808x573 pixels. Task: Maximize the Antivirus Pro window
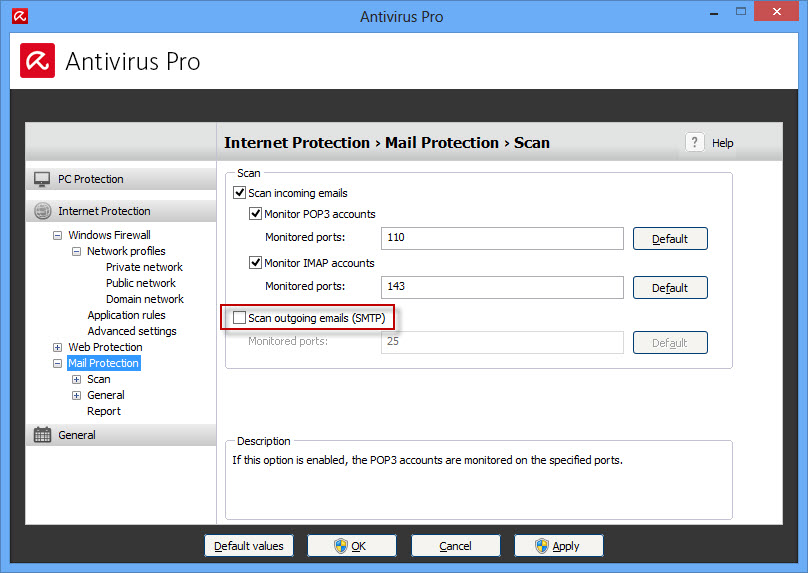coord(740,11)
